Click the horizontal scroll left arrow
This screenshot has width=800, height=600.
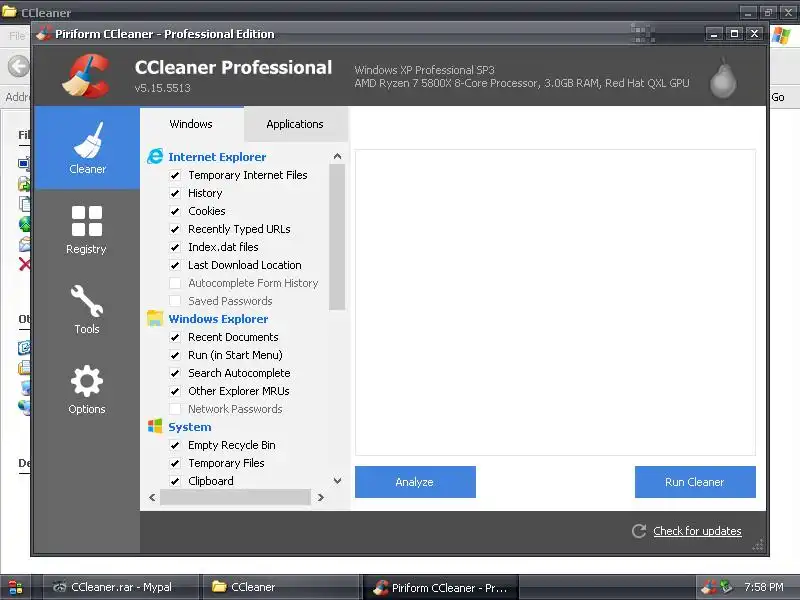(x=152, y=497)
